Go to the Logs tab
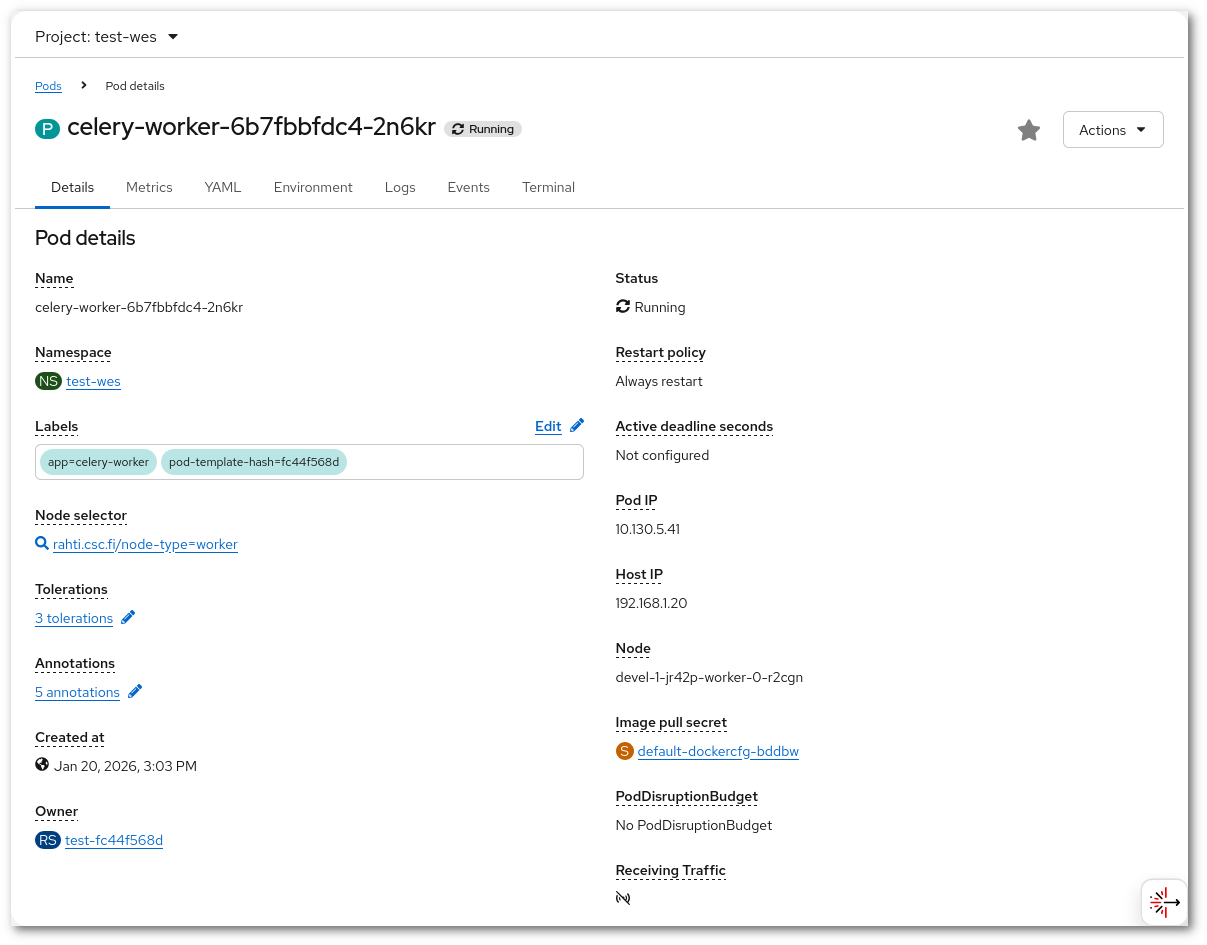Image resolution: width=1207 pixels, height=945 pixels. coord(400,187)
